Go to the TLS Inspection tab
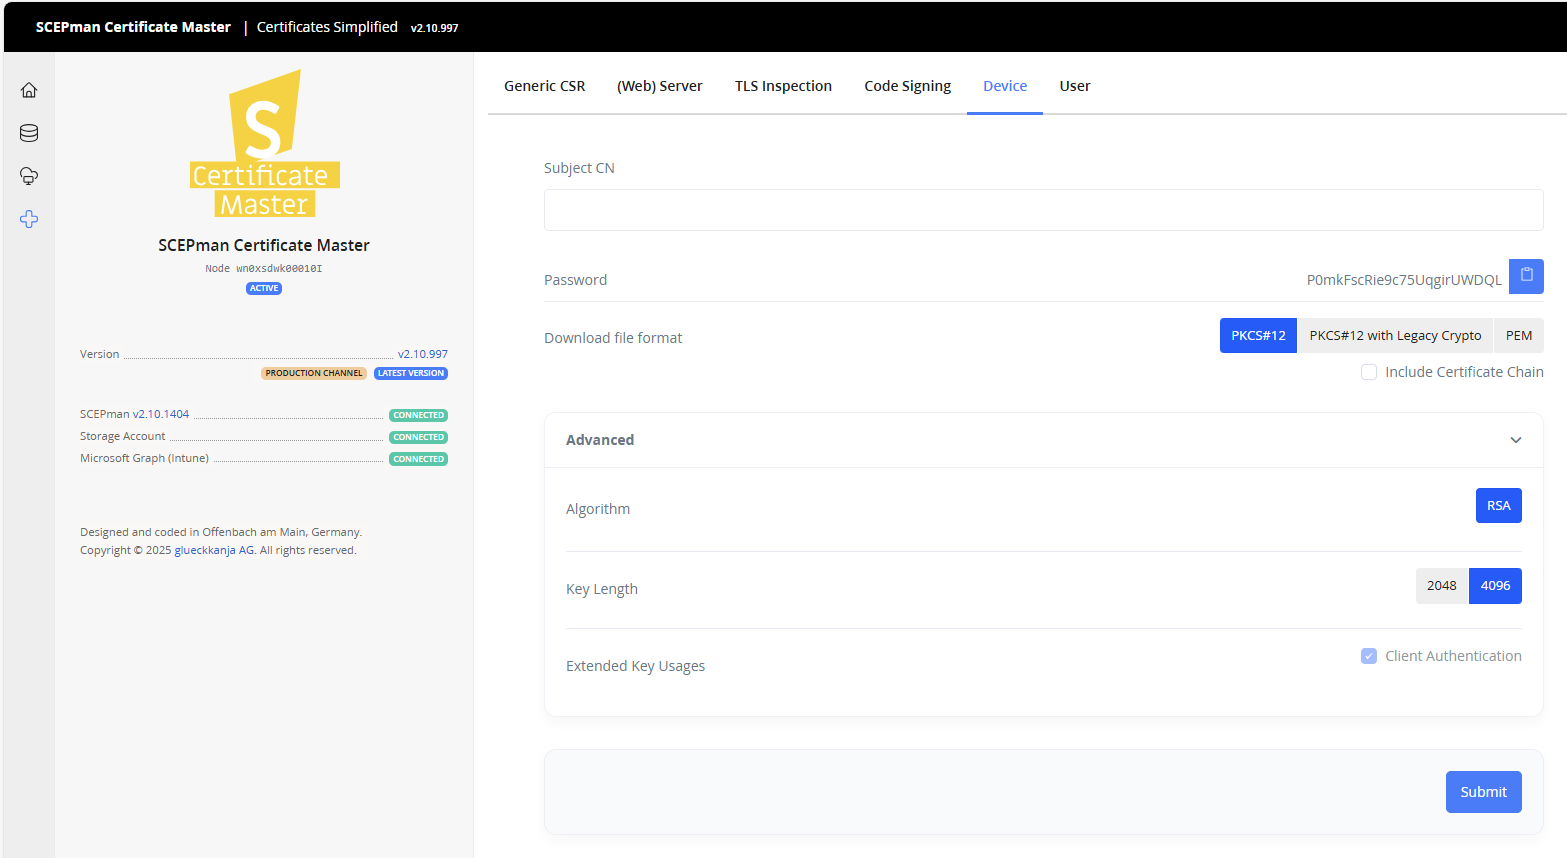Screen dimensions: 1567x858 coord(783,86)
